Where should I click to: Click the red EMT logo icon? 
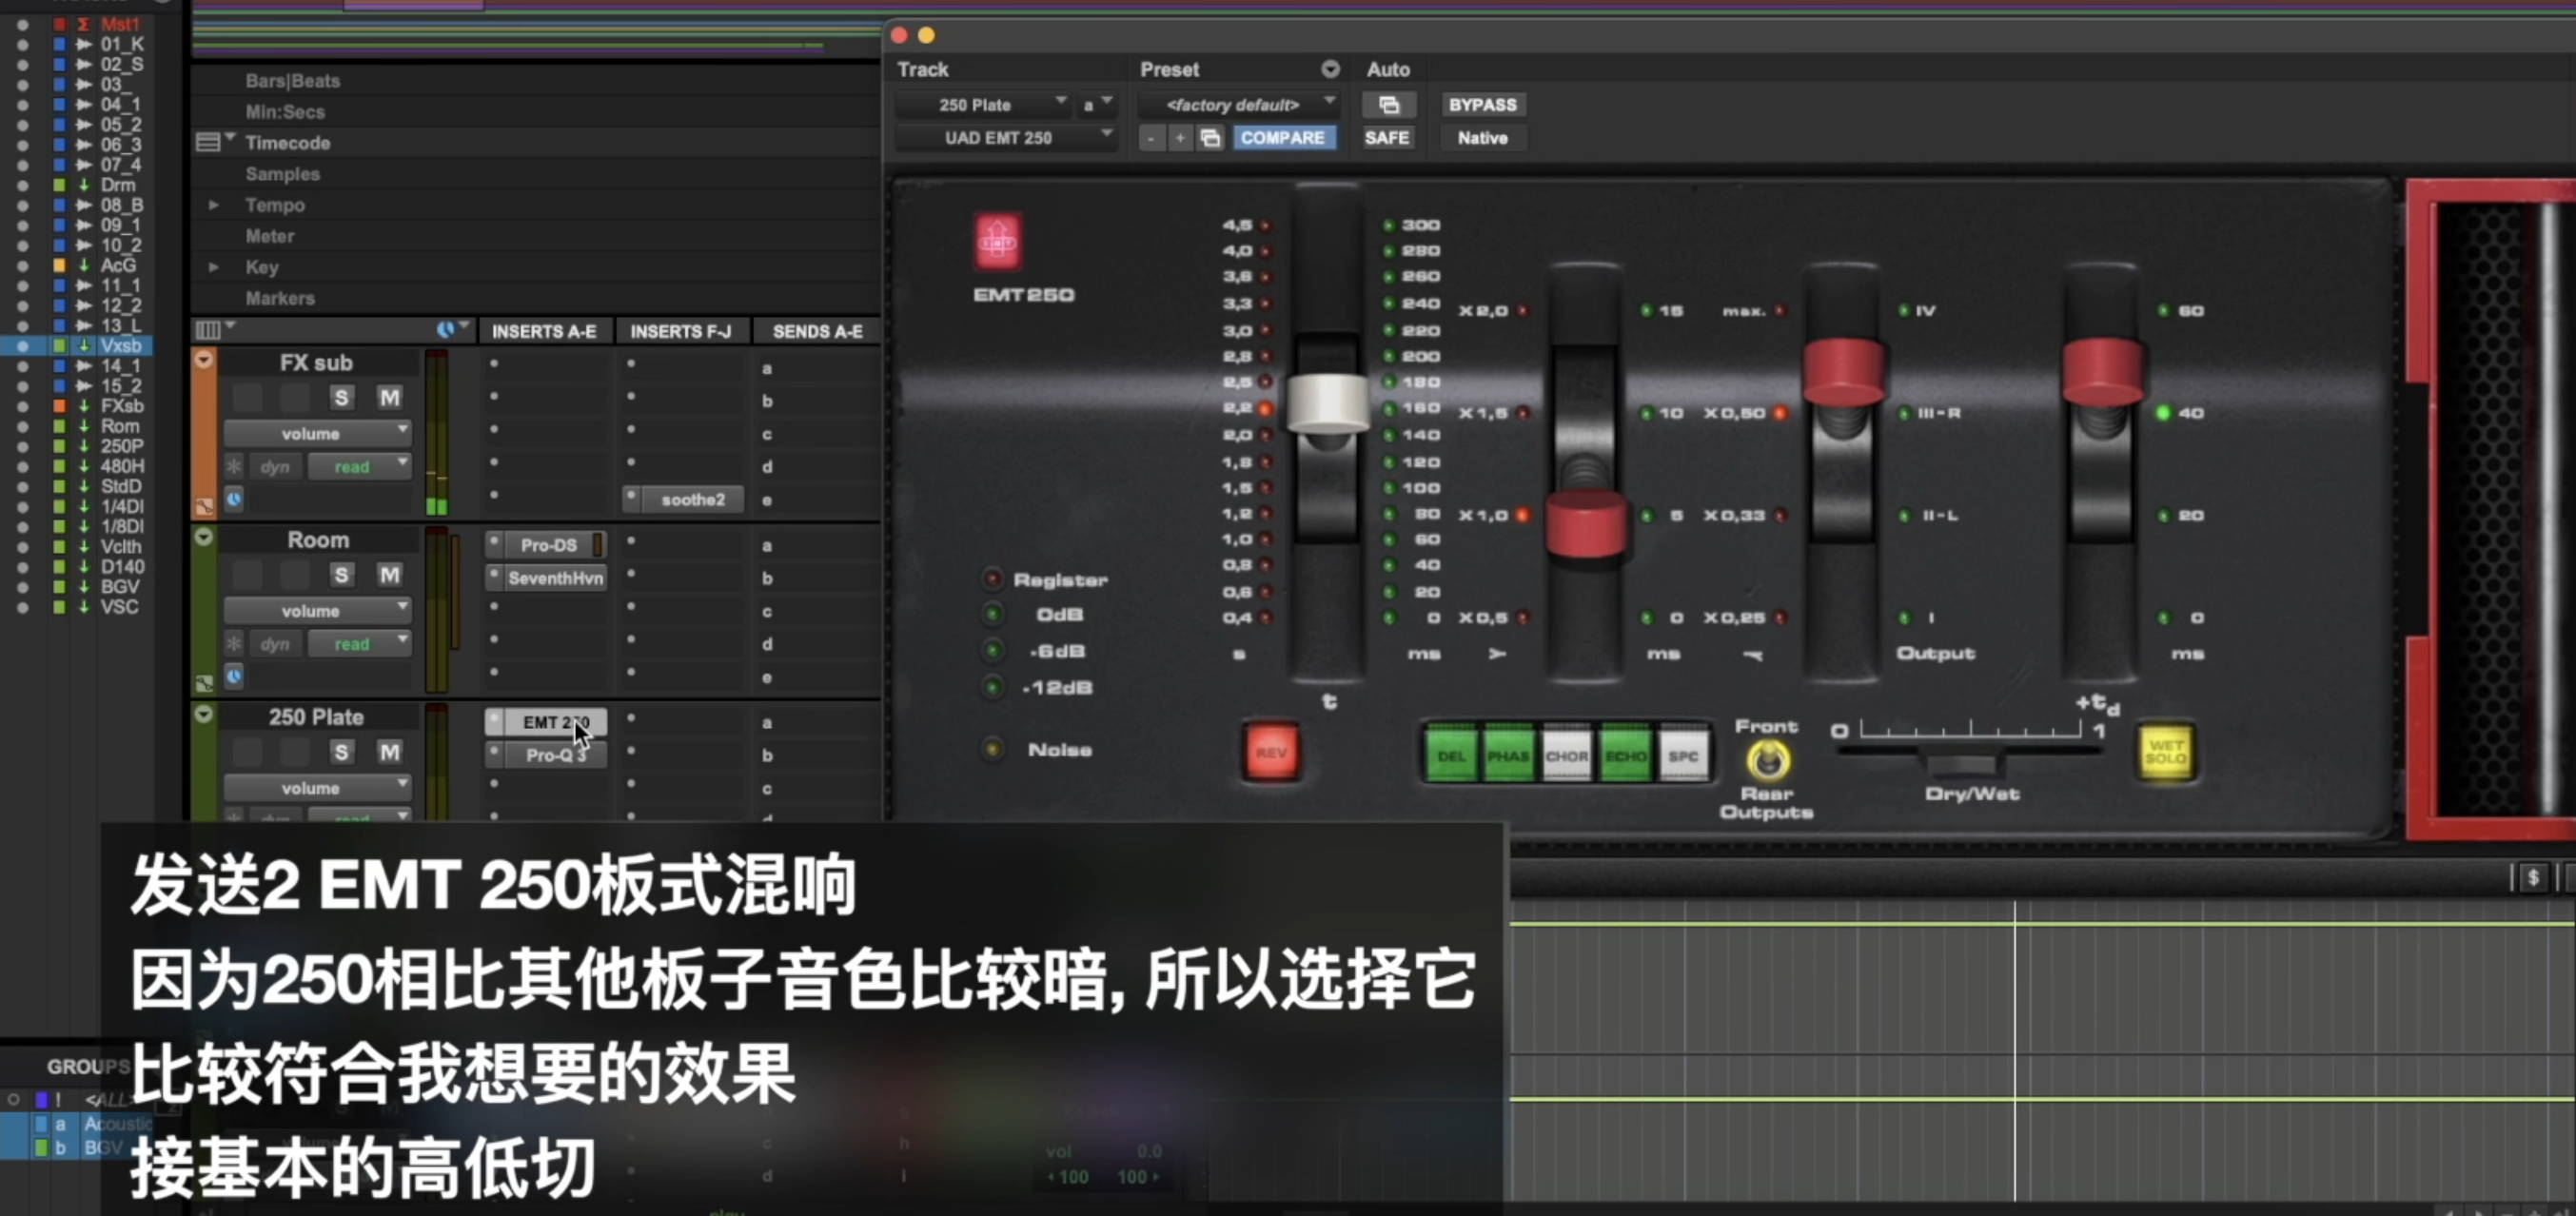coord(997,242)
